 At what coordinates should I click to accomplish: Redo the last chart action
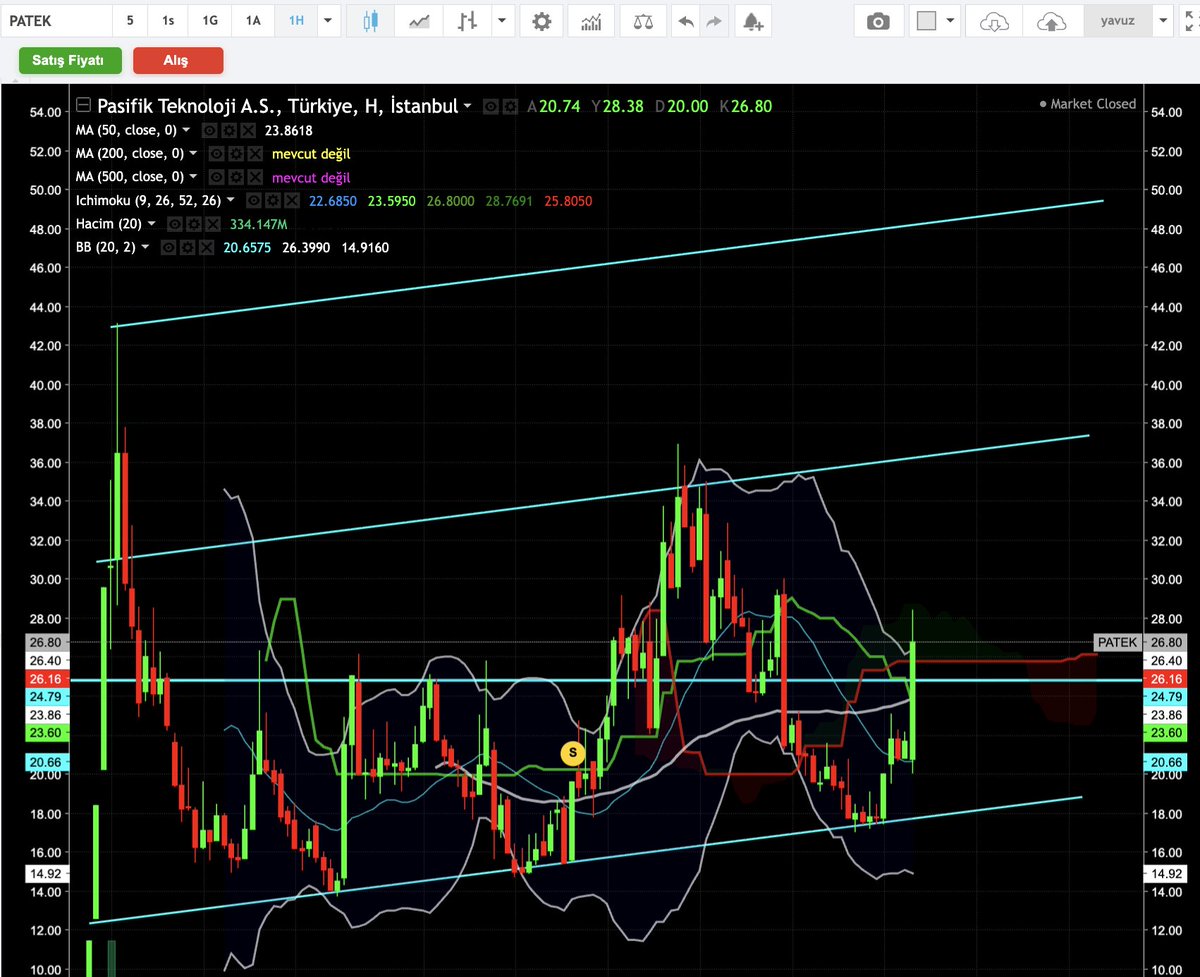click(714, 21)
